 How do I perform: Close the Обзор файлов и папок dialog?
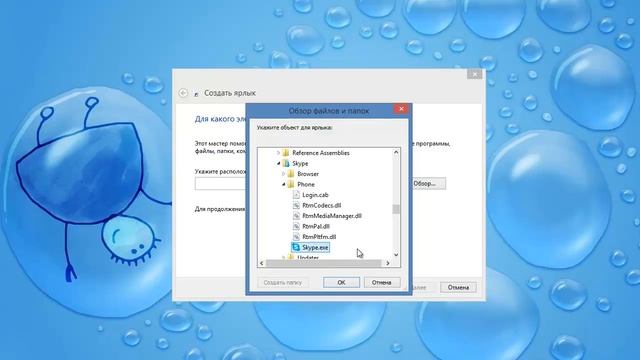pyautogui.click(x=401, y=109)
